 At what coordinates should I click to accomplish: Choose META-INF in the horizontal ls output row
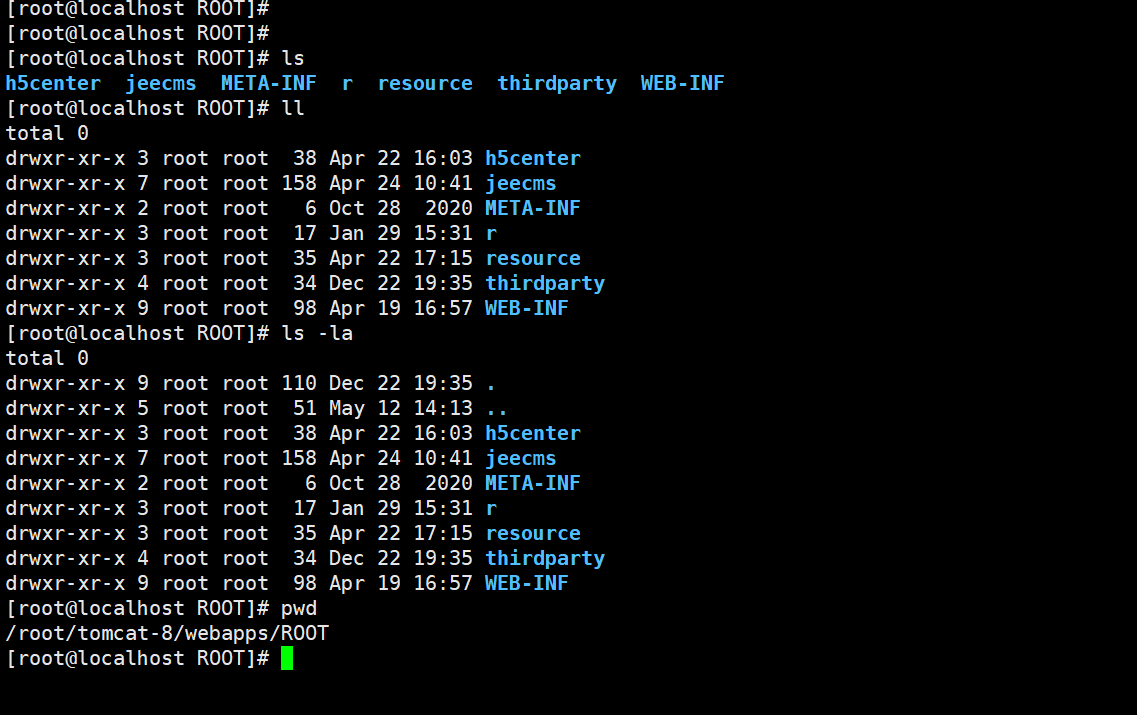(x=269, y=83)
